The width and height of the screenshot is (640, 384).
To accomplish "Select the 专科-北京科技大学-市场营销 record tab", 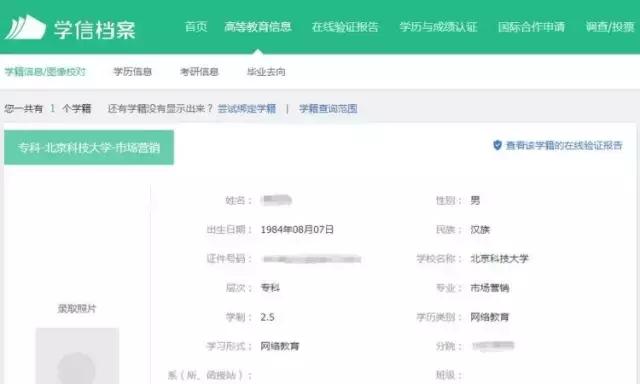I will 89,147.
